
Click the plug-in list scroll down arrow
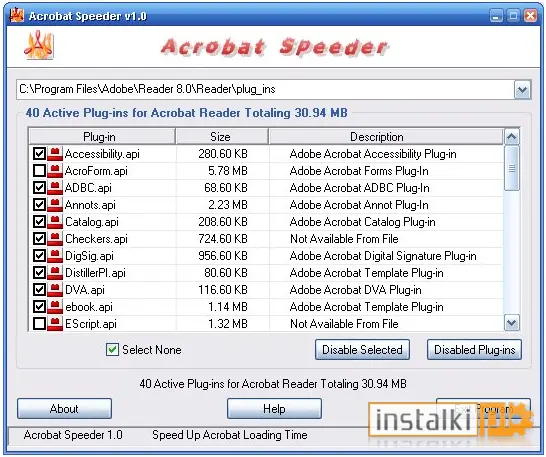[512, 323]
